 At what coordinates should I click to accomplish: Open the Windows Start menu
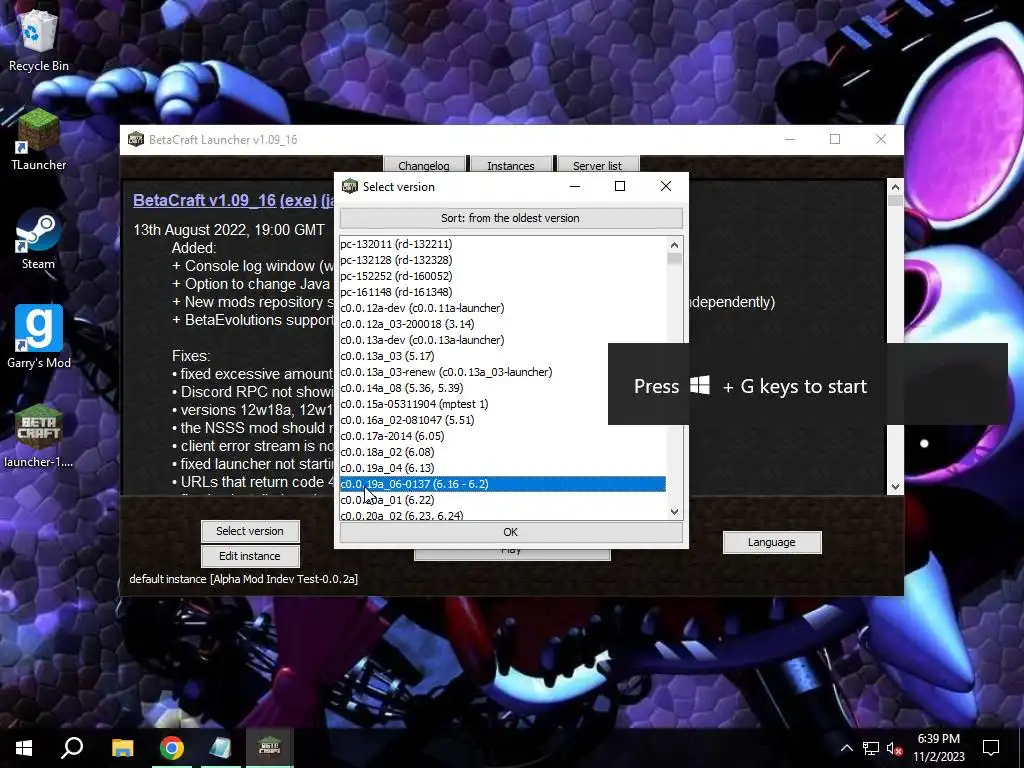click(x=24, y=748)
